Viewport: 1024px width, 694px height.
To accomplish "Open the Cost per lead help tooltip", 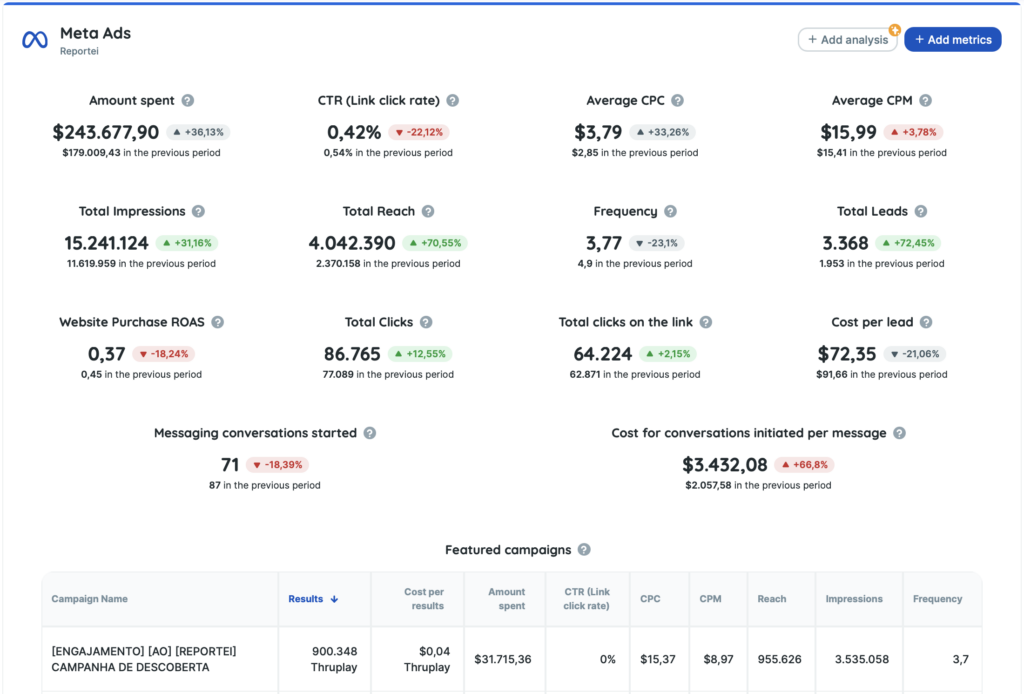I will (x=929, y=322).
